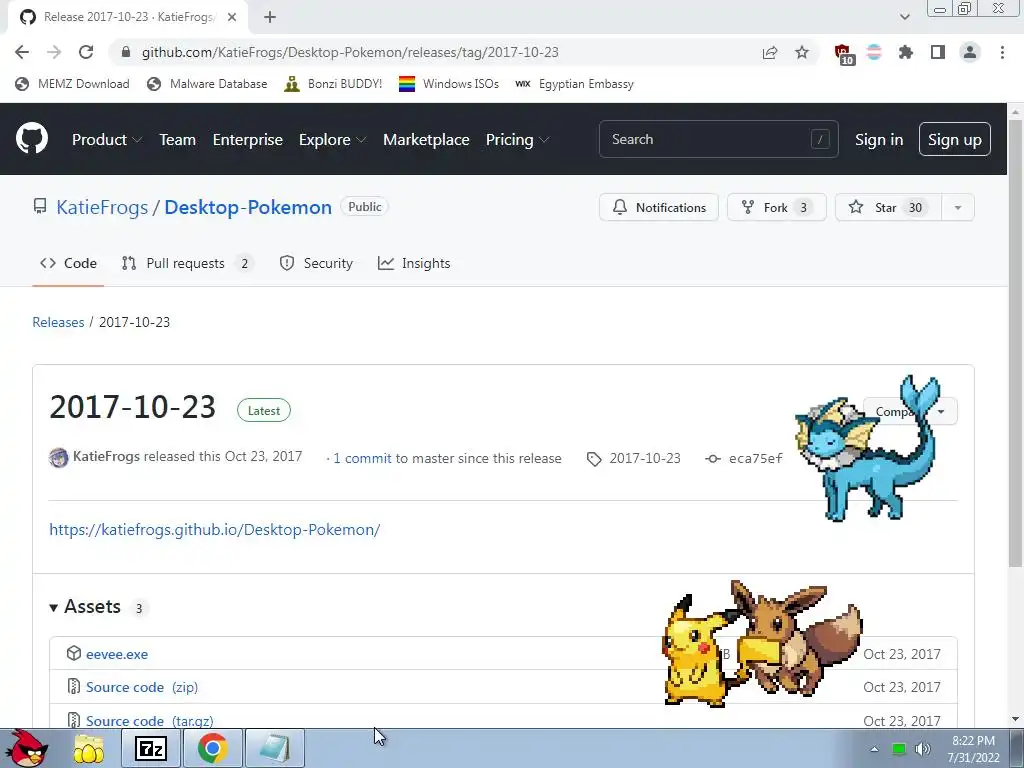
Task: Open the KatieFrogs owner link
Action: 102,207
